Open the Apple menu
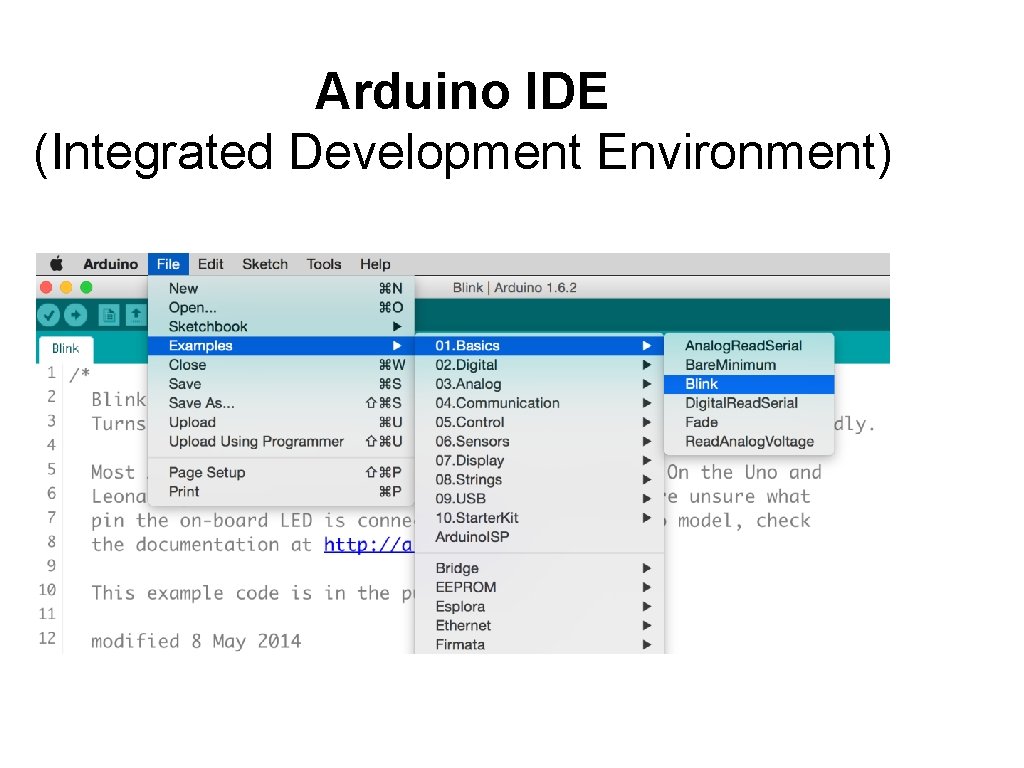Image resolution: width=1024 pixels, height=768 pixels. pos(57,264)
